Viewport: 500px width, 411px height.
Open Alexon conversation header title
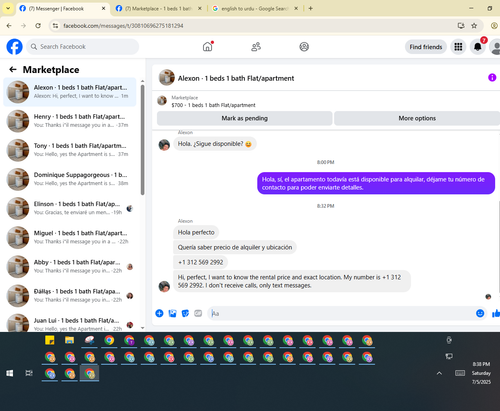[236, 78]
